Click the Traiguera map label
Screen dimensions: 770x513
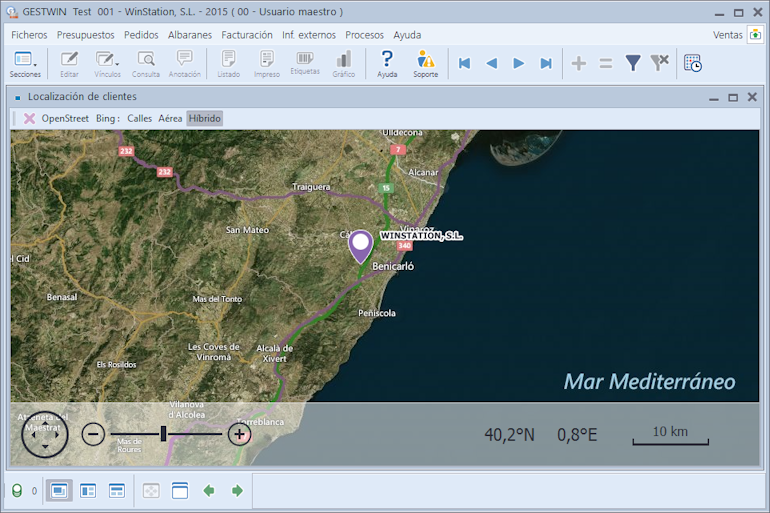point(311,187)
